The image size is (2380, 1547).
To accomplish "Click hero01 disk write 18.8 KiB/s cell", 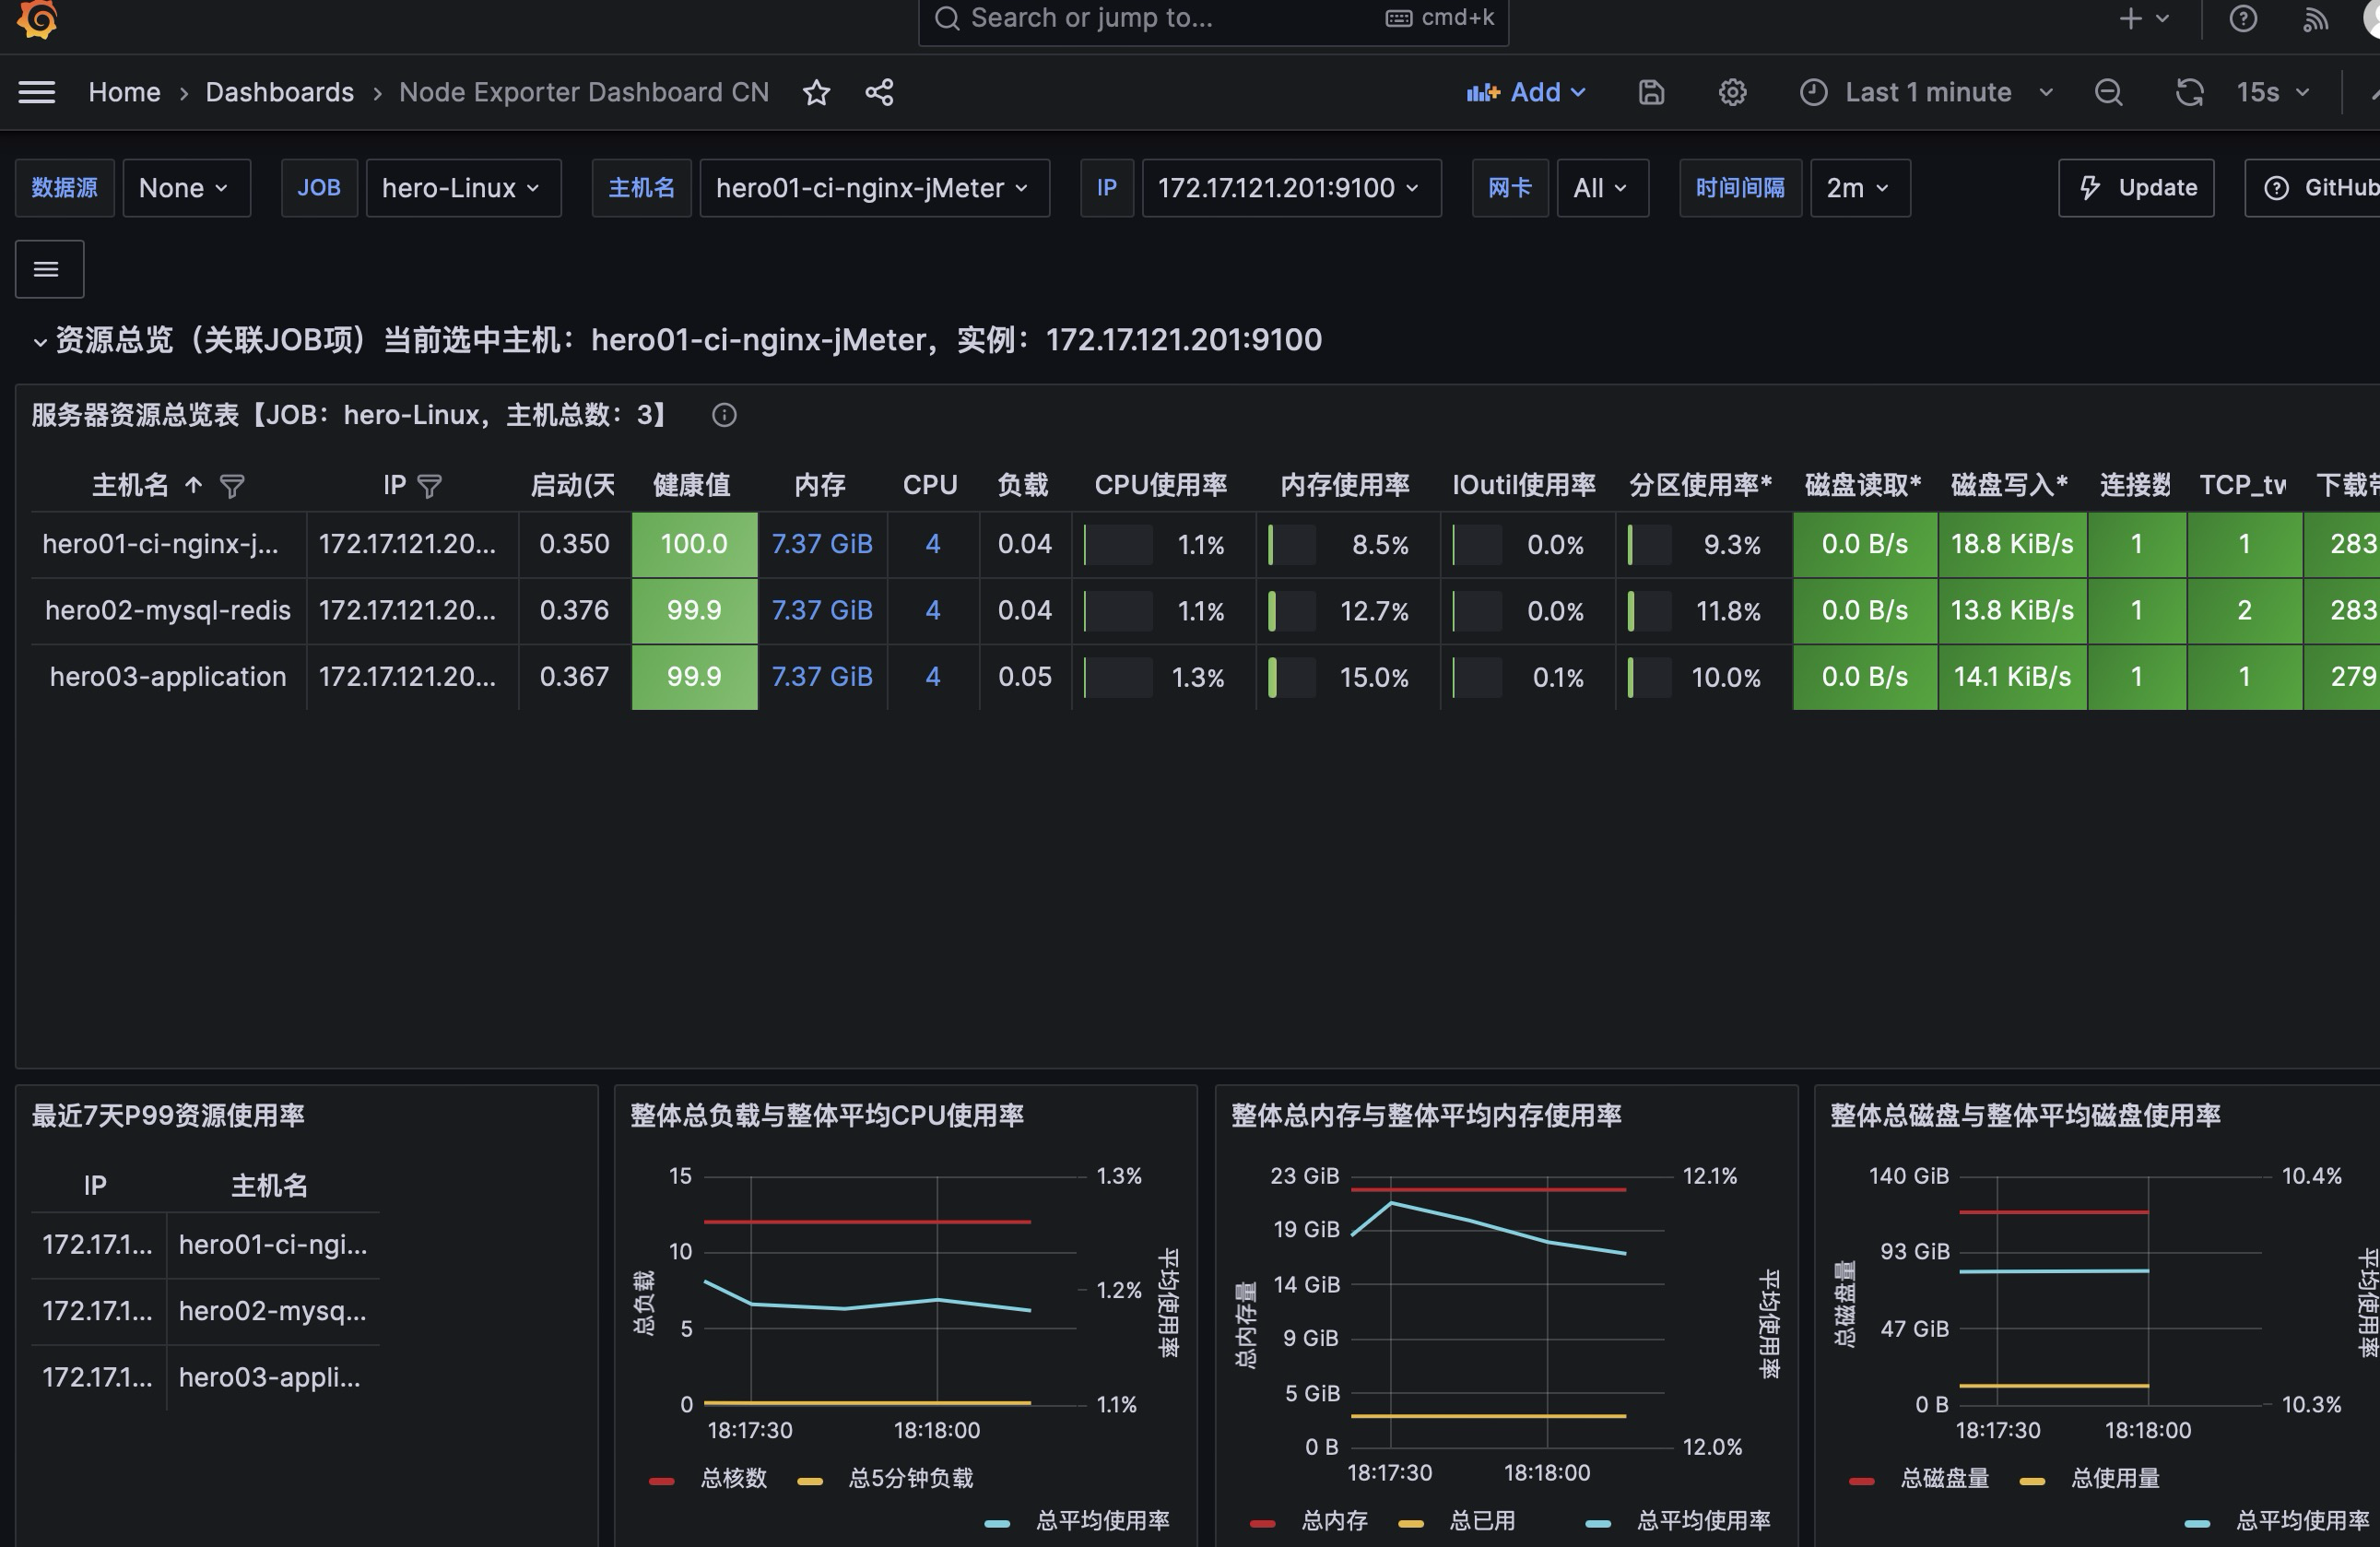I will coord(2012,544).
